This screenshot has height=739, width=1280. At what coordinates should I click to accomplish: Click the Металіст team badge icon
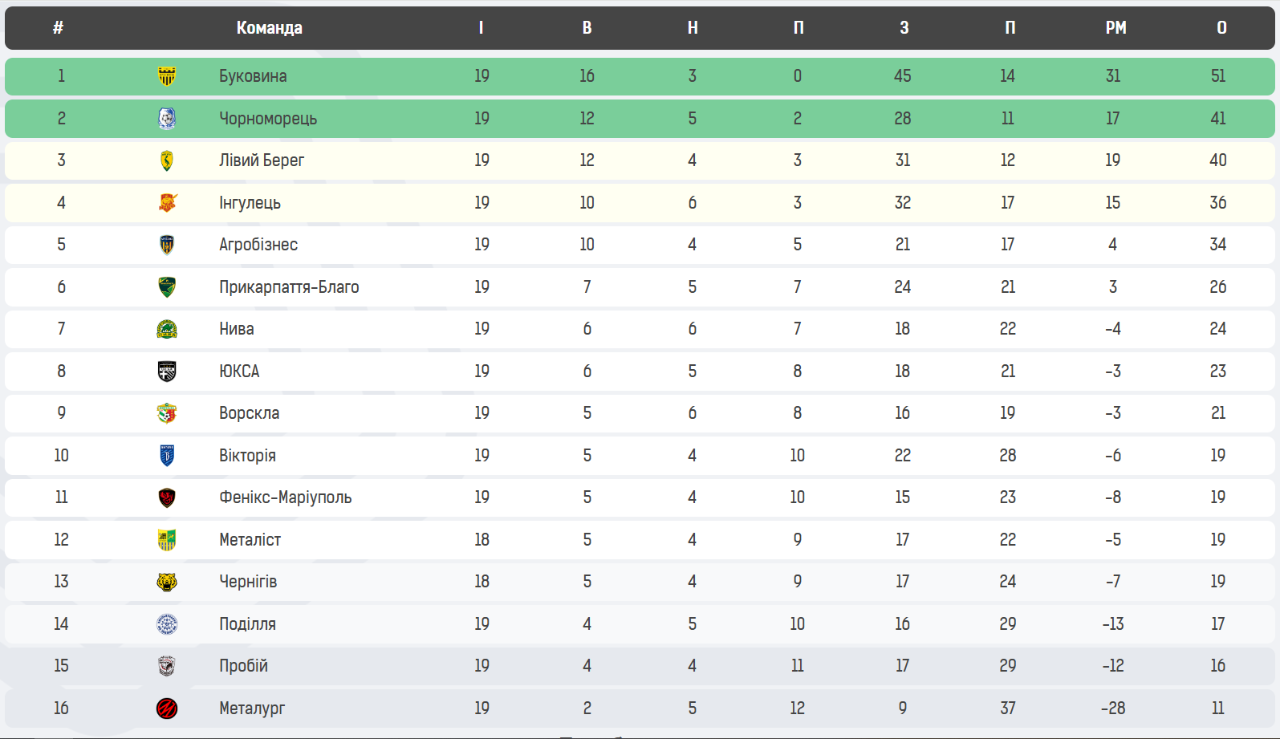point(167,540)
